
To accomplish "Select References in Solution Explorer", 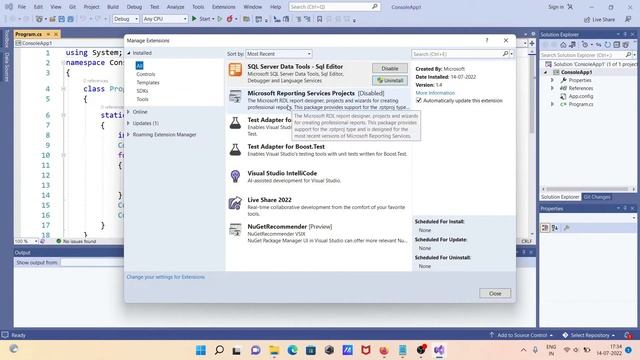I will point(581,88).
